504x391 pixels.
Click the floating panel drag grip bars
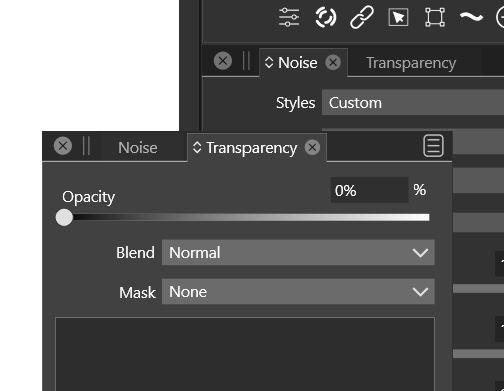(x=86, y=146)
